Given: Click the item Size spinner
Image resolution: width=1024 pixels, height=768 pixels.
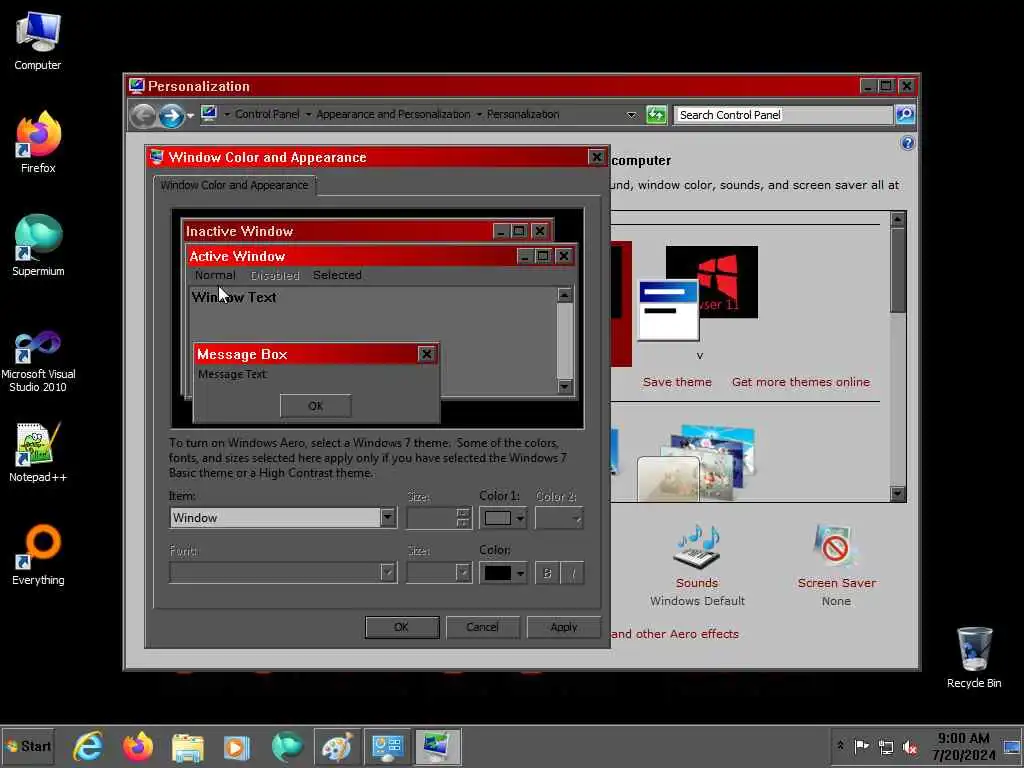Looking at the screenshot, I should [462, 518].
